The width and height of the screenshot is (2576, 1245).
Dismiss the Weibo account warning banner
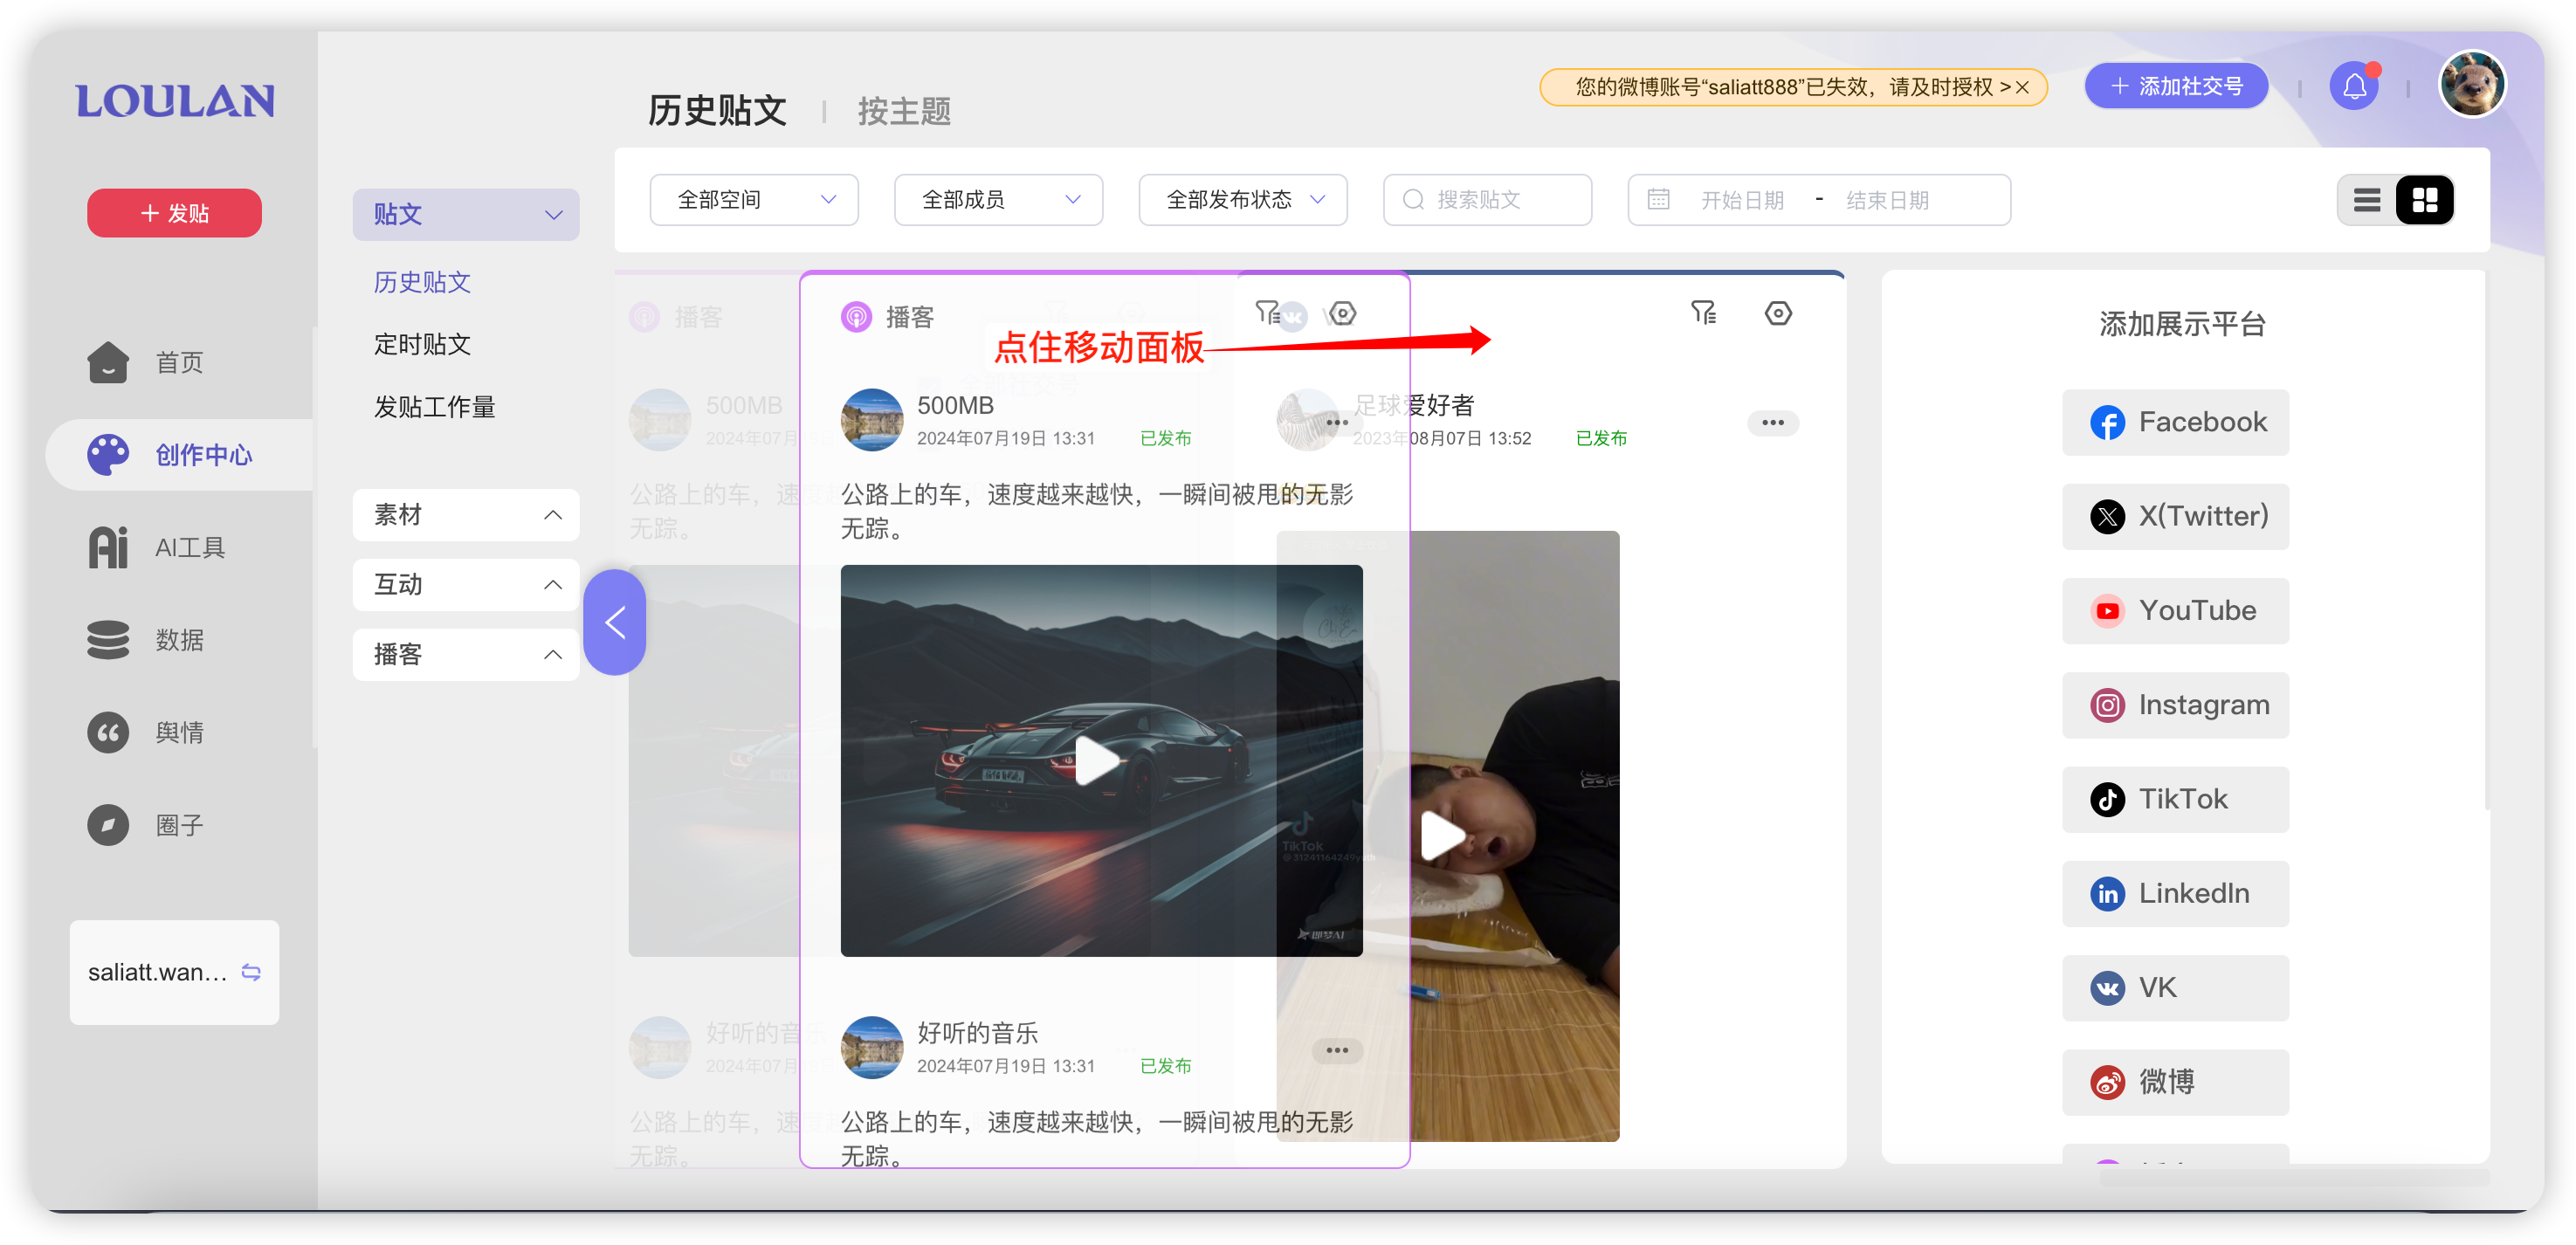click(x=2022, y=87)
